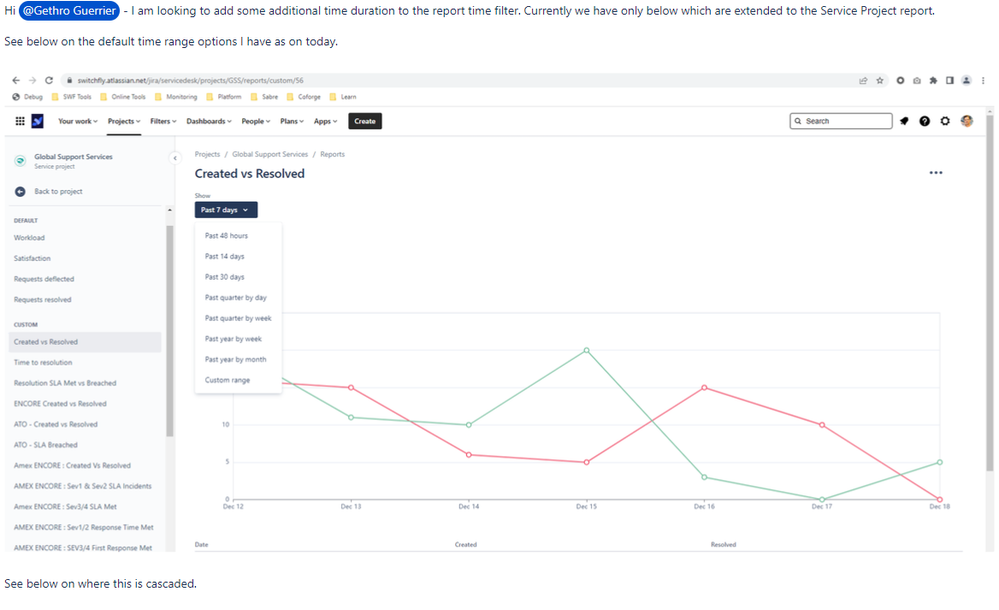This screenshot has width=999, height=610.
Task: Open the Monitoring bookmark folder
Action: coord(176,97)
